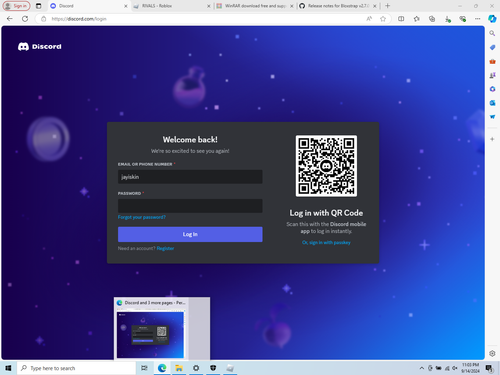
Task: Open File Explorer from the taskbar
Action: (179, 368)
